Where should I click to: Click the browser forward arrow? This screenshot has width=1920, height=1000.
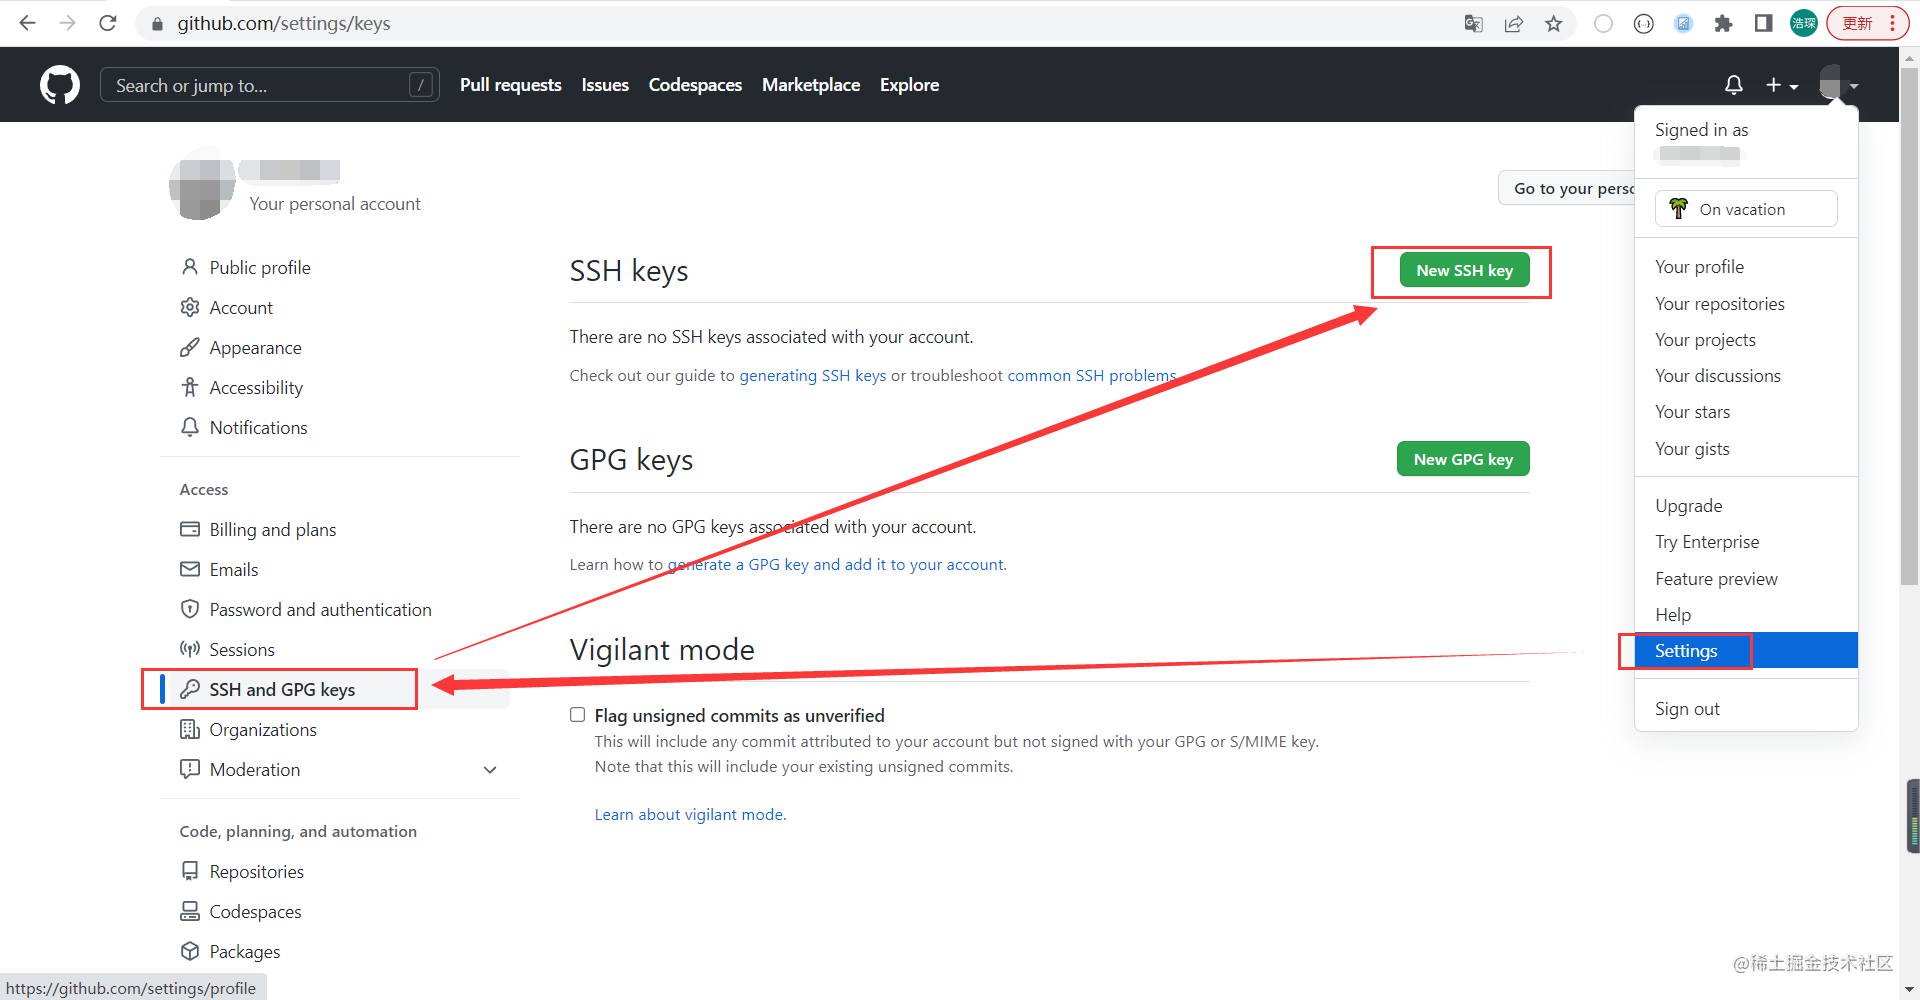tap(67, 23)
